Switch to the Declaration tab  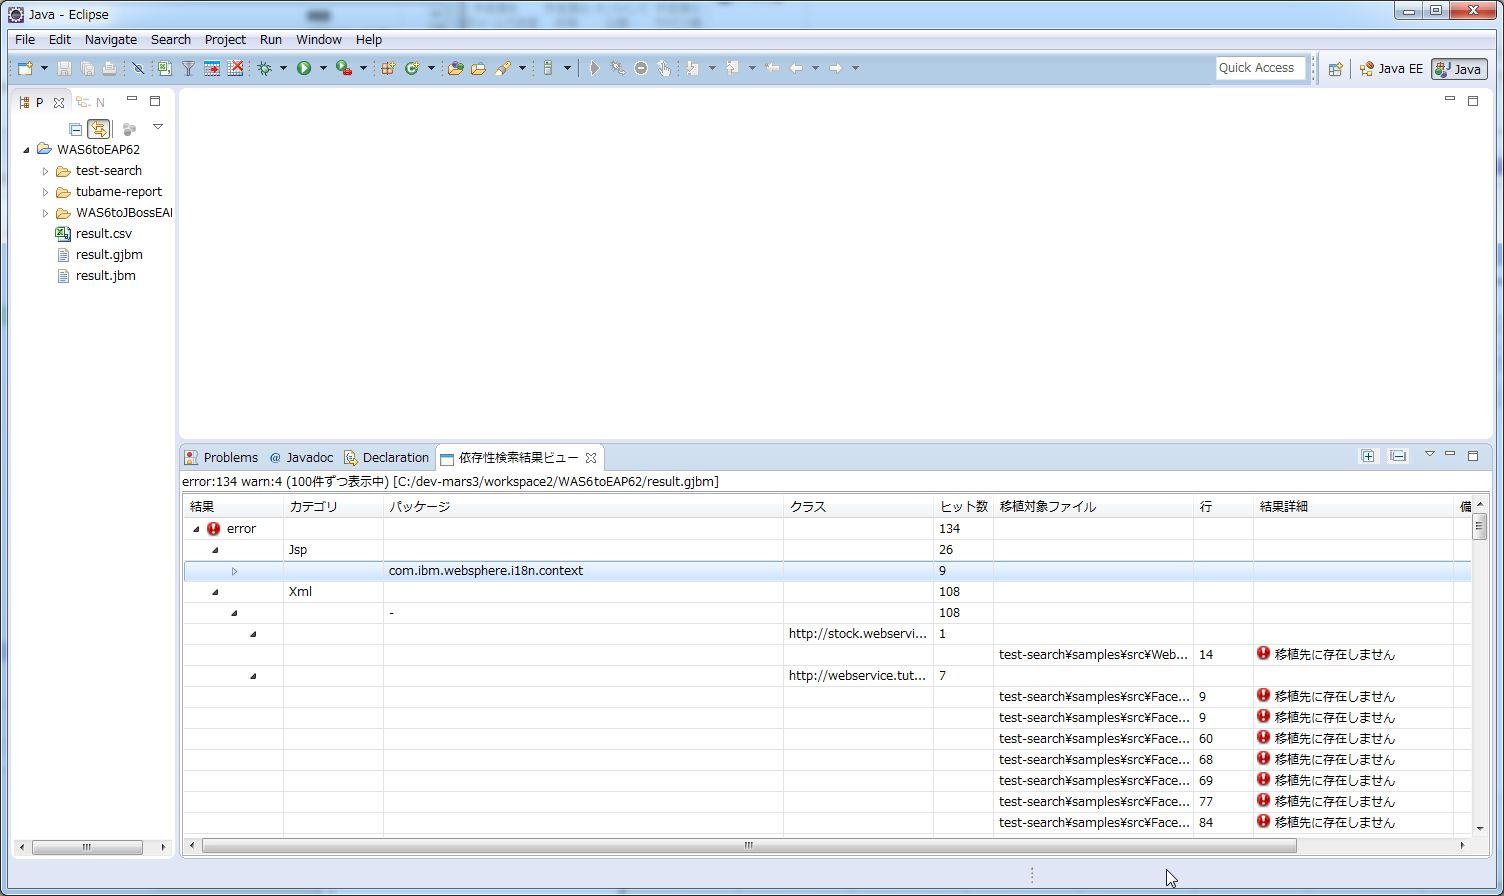pyautogui.click(x=386, y=457)
